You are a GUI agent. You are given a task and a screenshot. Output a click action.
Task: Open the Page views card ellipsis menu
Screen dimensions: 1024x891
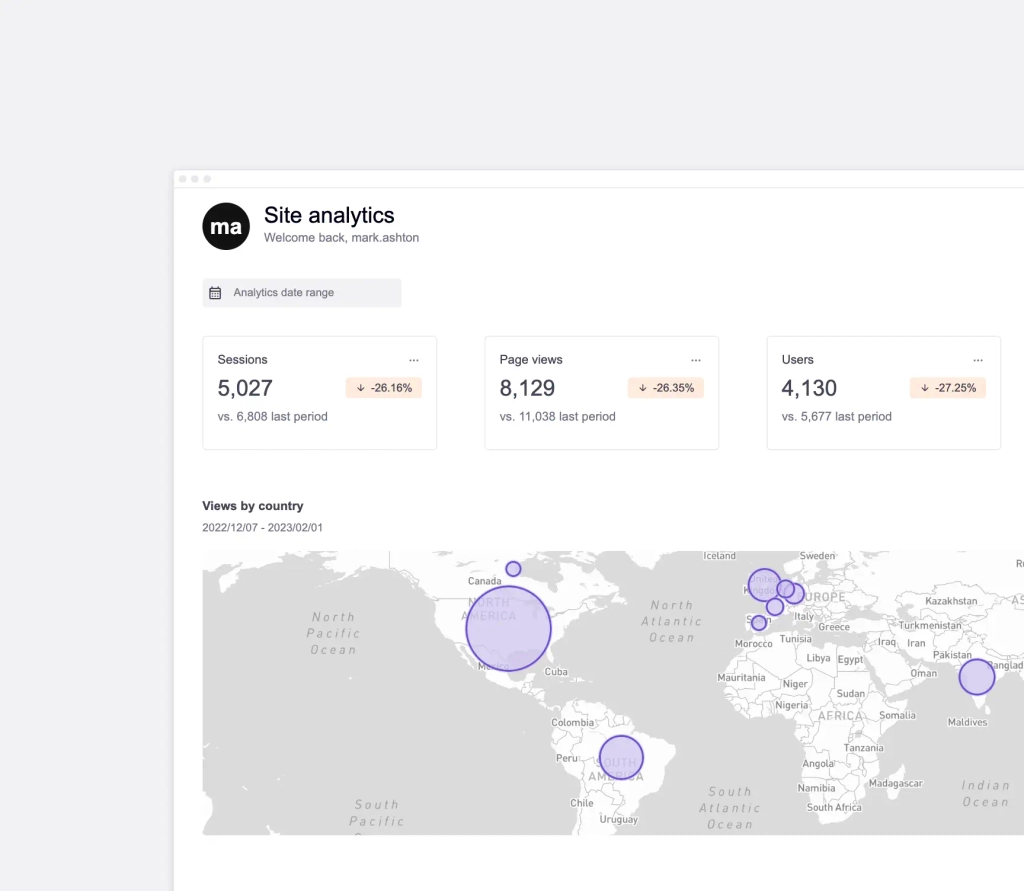tap(696, 360)
